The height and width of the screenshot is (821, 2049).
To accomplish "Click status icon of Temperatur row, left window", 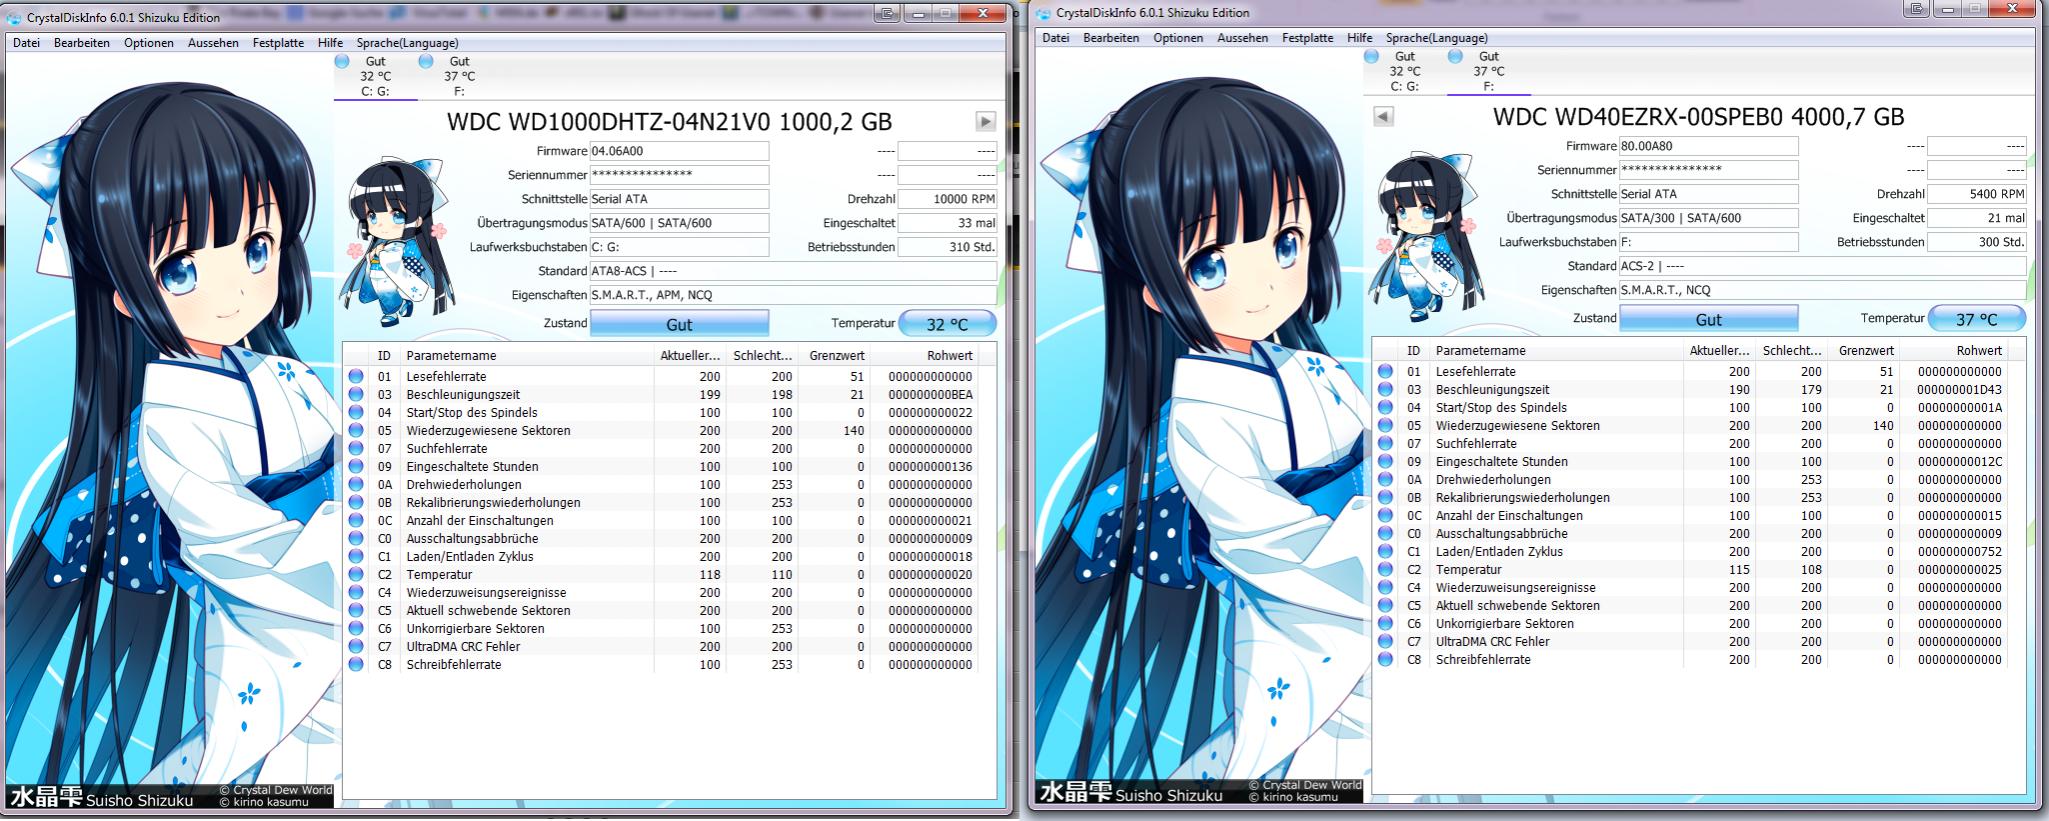I will (x=356, y=574).
